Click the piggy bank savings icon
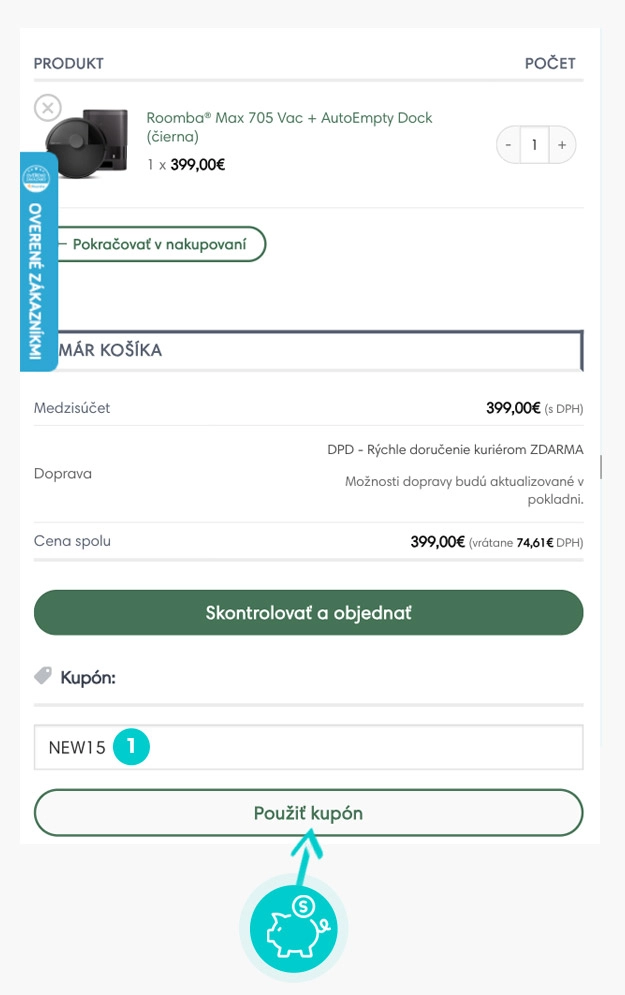This screenshot has height=995, width=625. click(x=293, y=924)
